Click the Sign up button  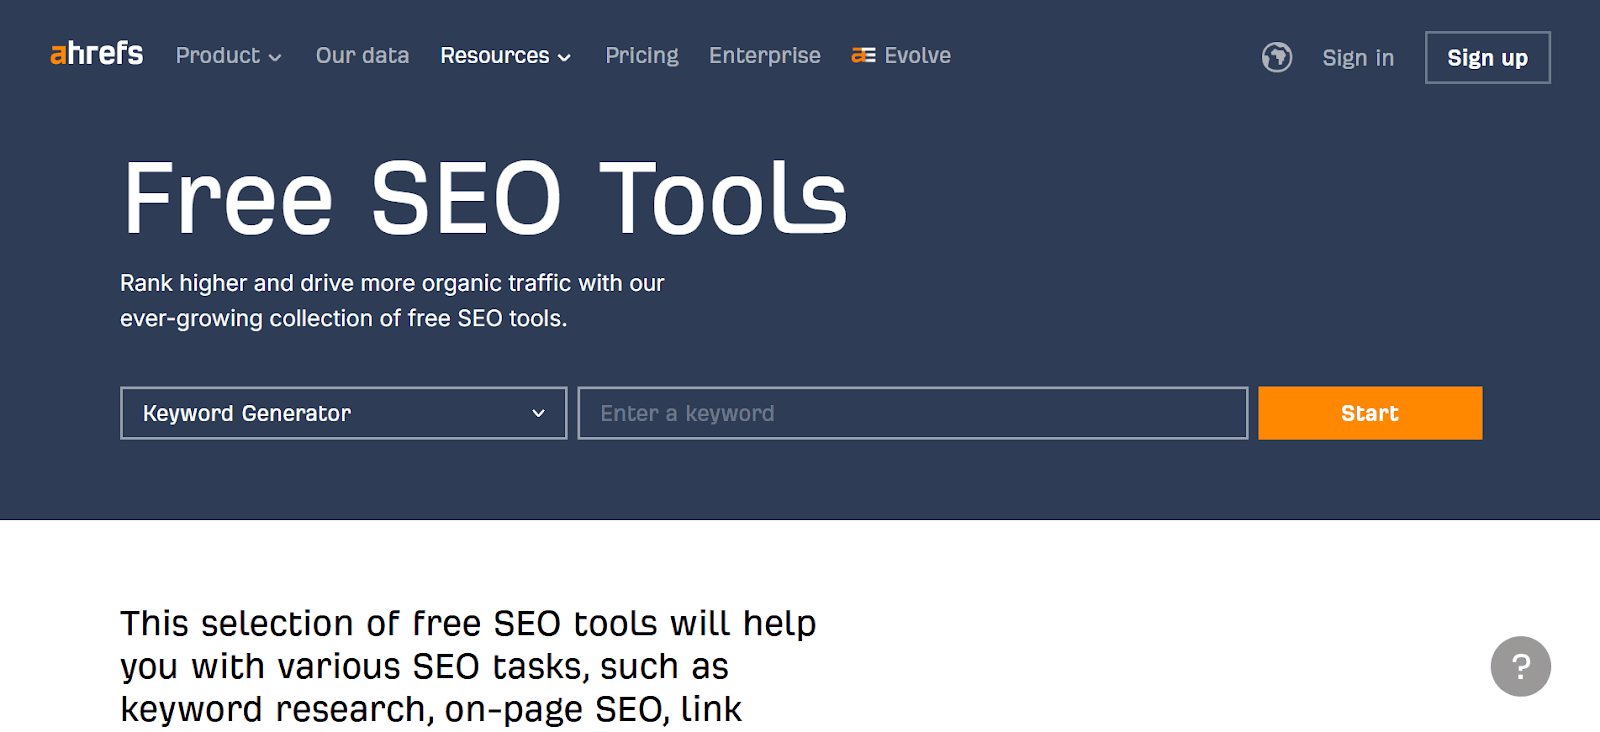(1487, 57)
